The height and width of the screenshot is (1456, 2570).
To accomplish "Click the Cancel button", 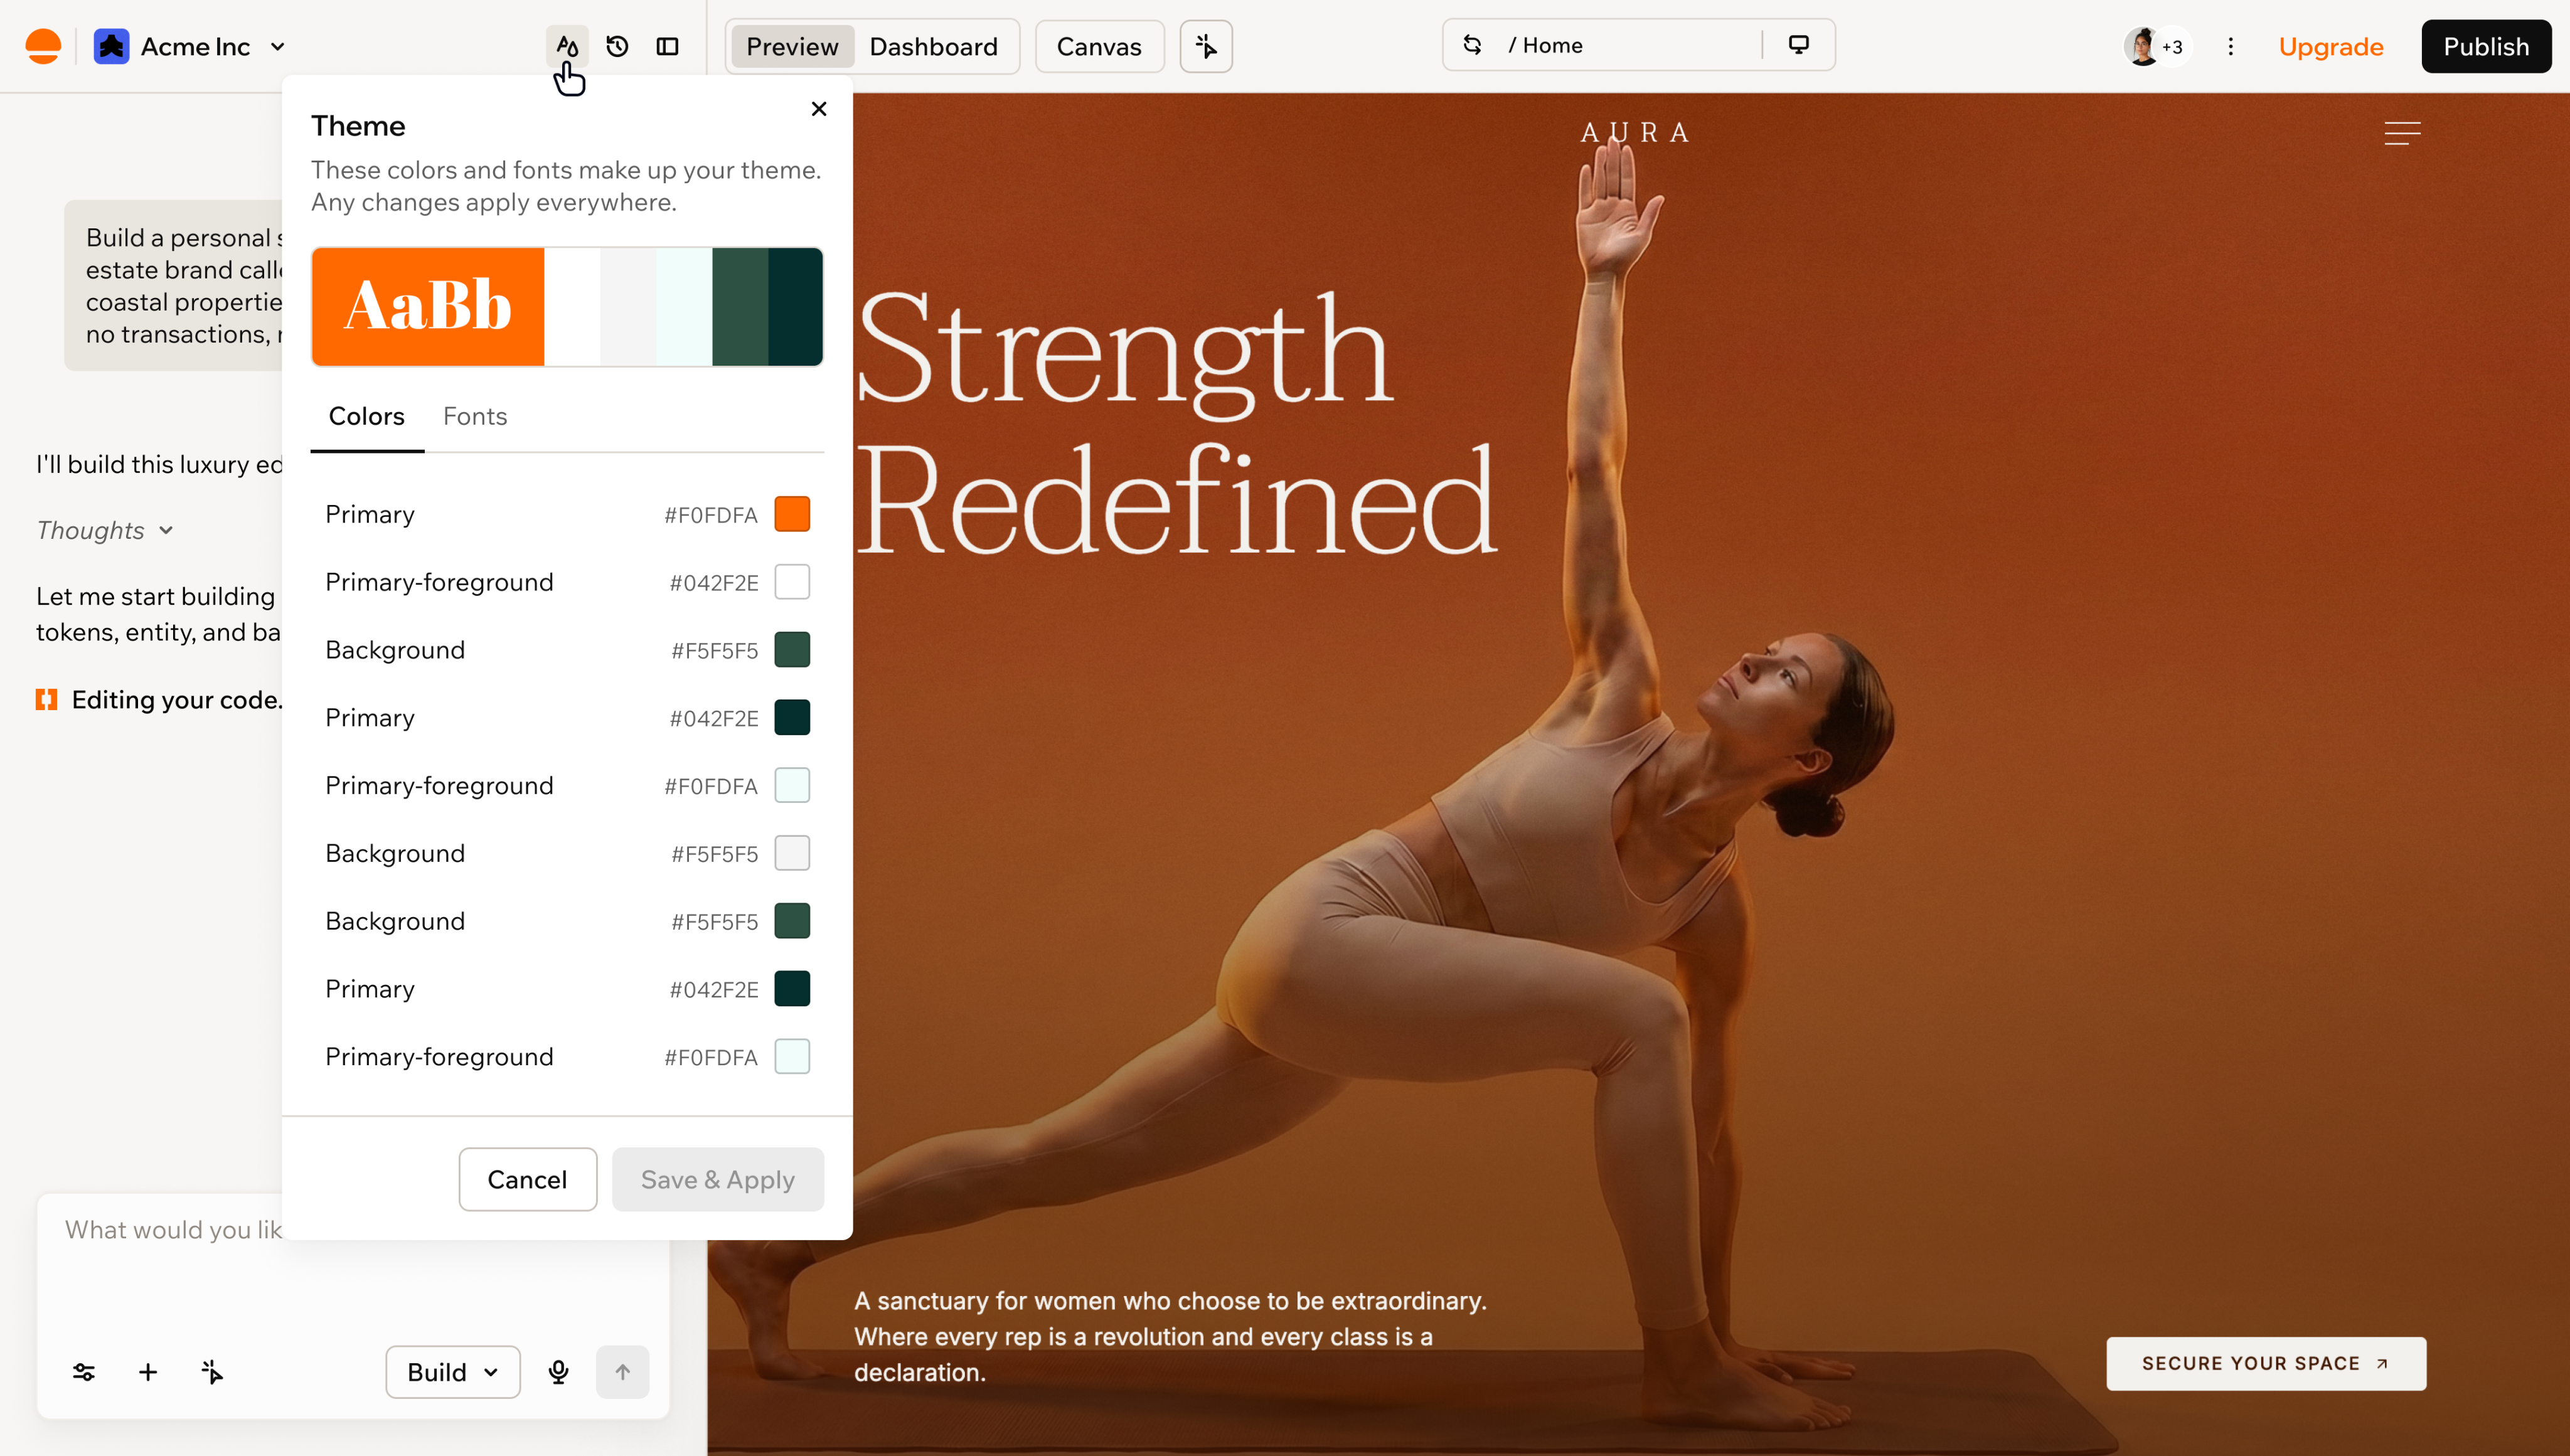I will 527,1179.
